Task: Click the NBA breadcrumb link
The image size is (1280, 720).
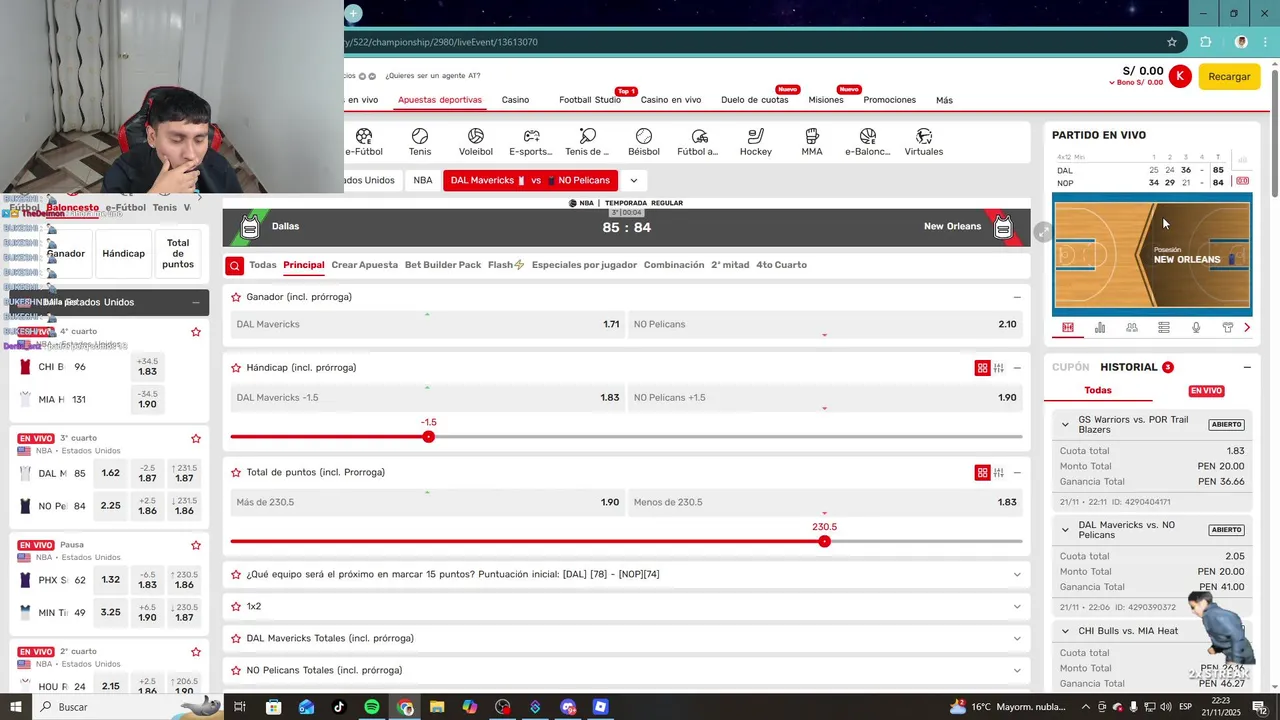Action: point(423,181)
